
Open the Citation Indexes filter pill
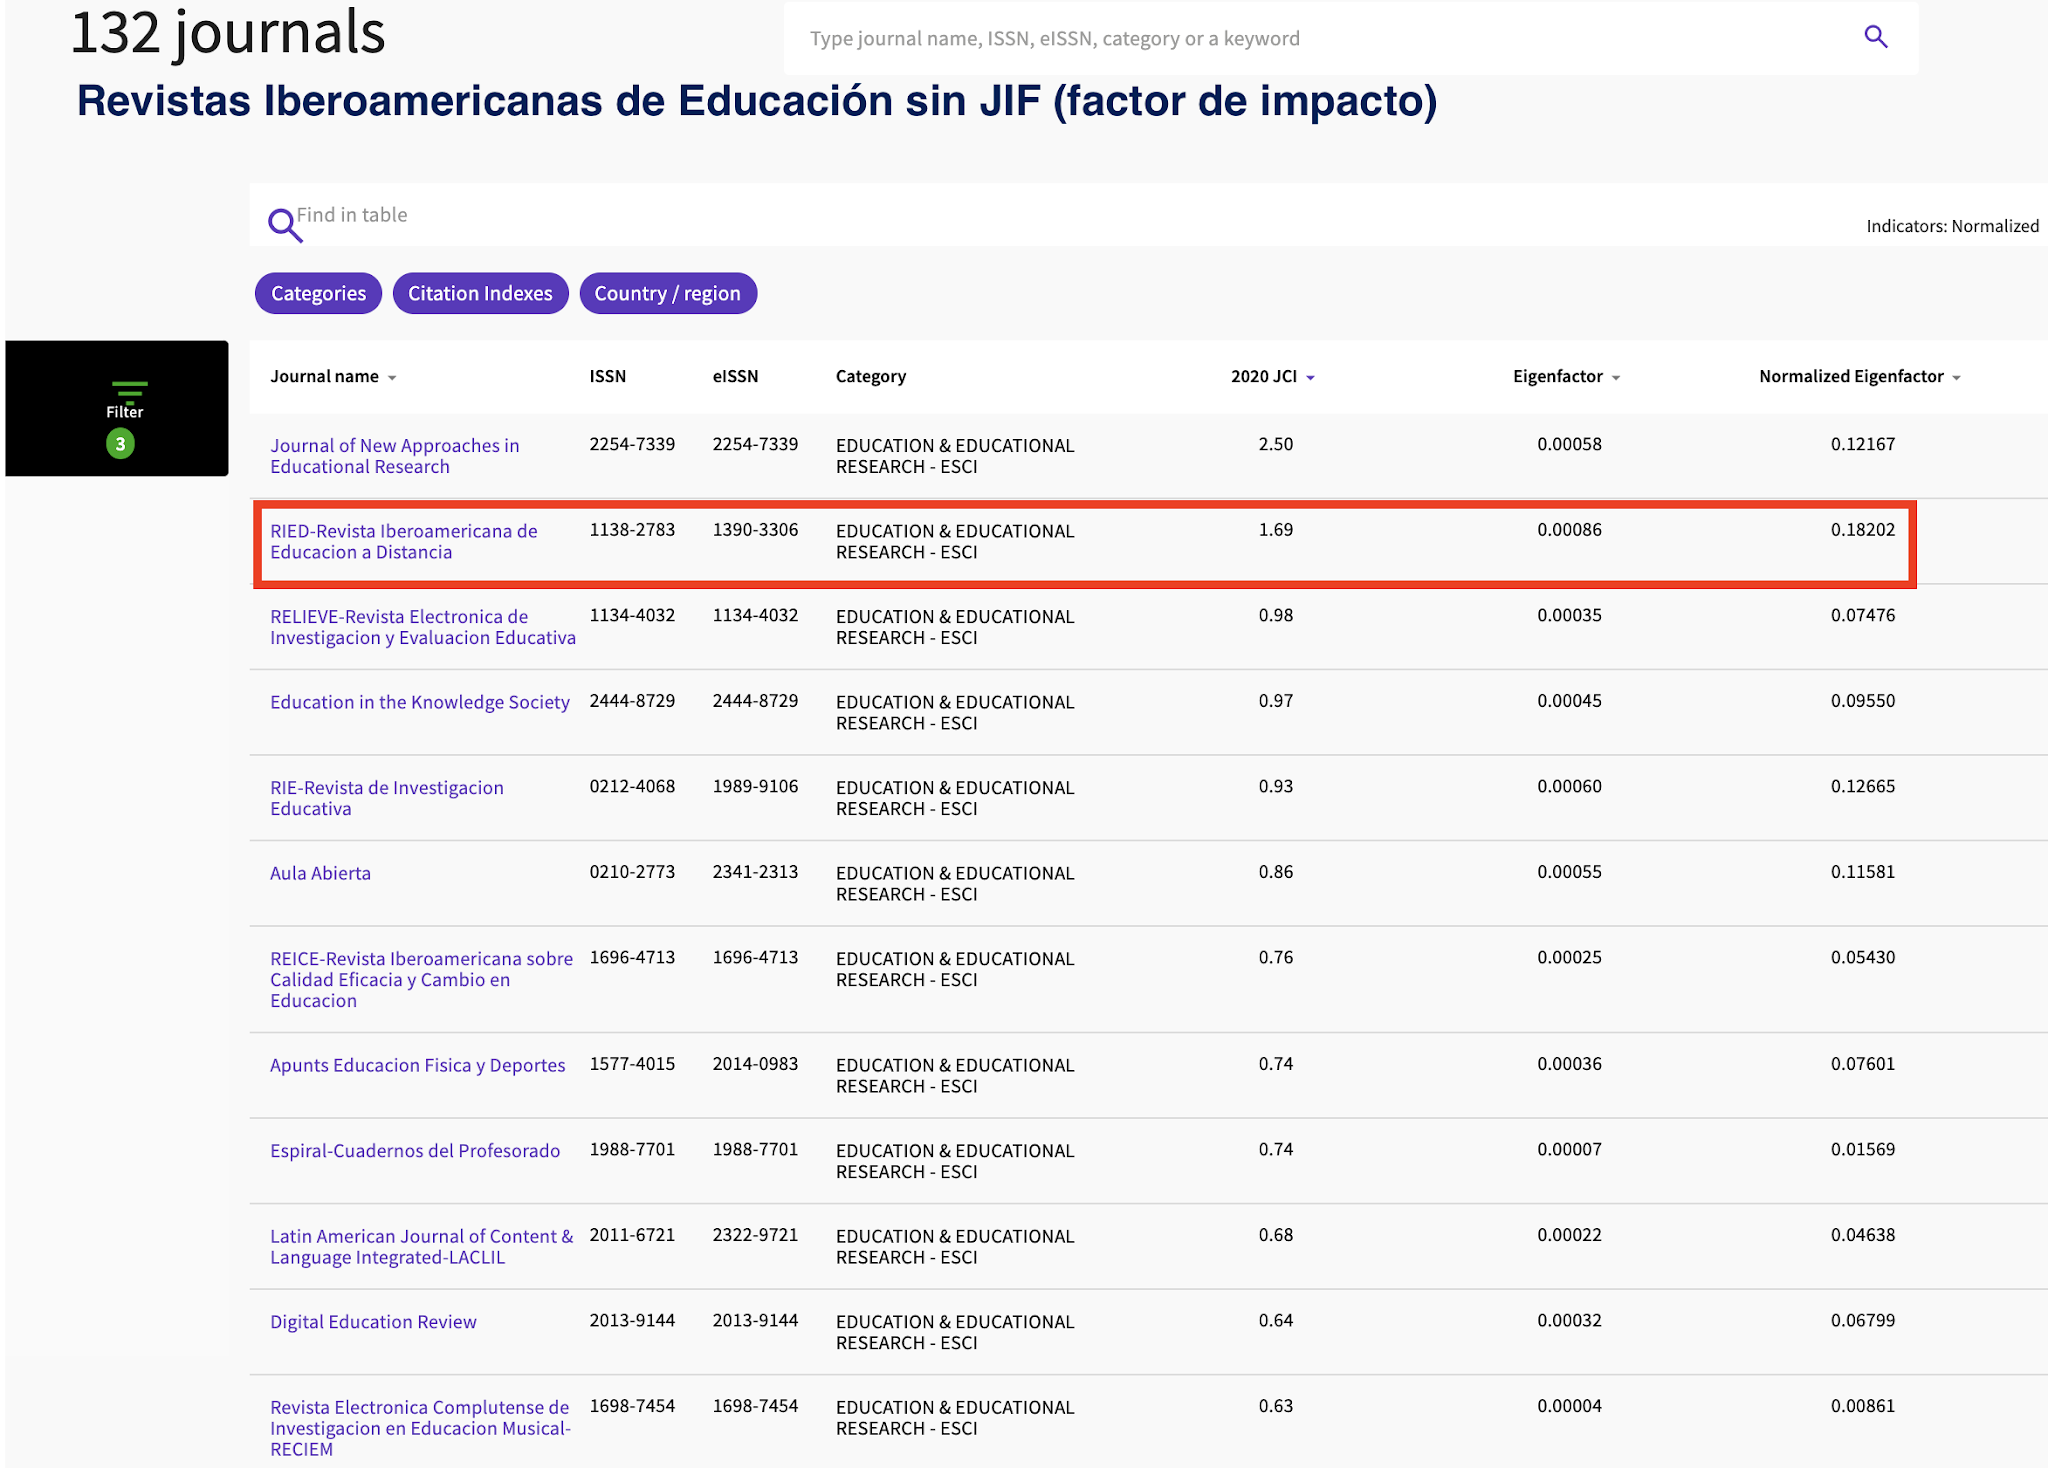click(x=480, y=293)
